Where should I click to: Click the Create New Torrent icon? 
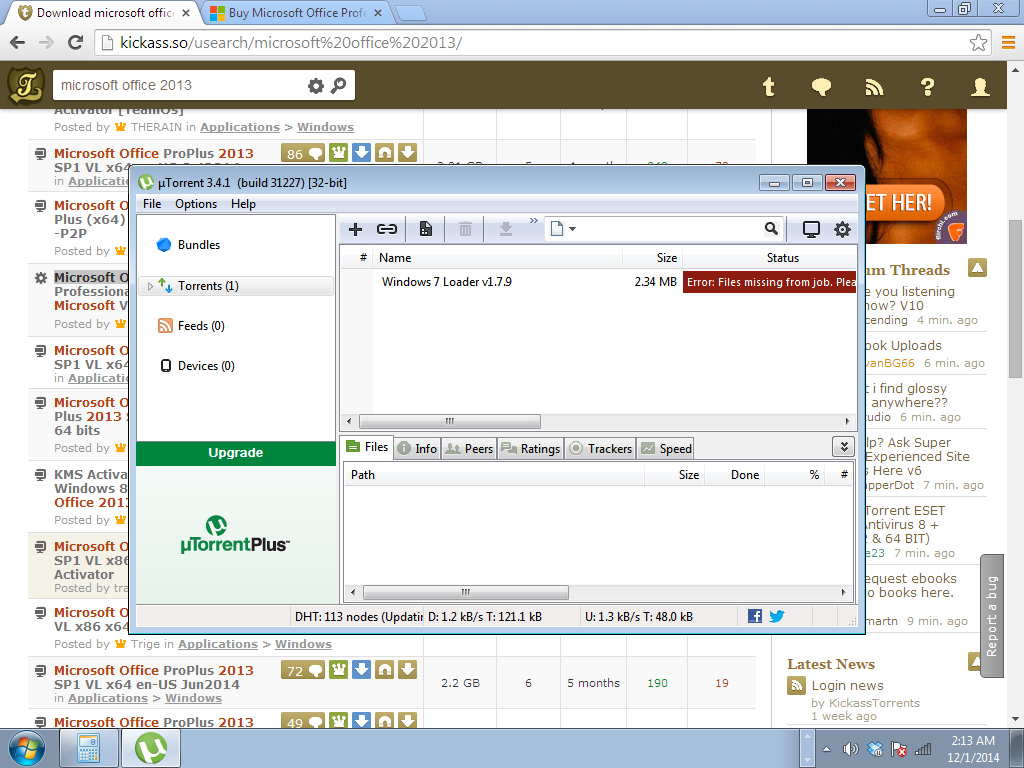(426, 229)
